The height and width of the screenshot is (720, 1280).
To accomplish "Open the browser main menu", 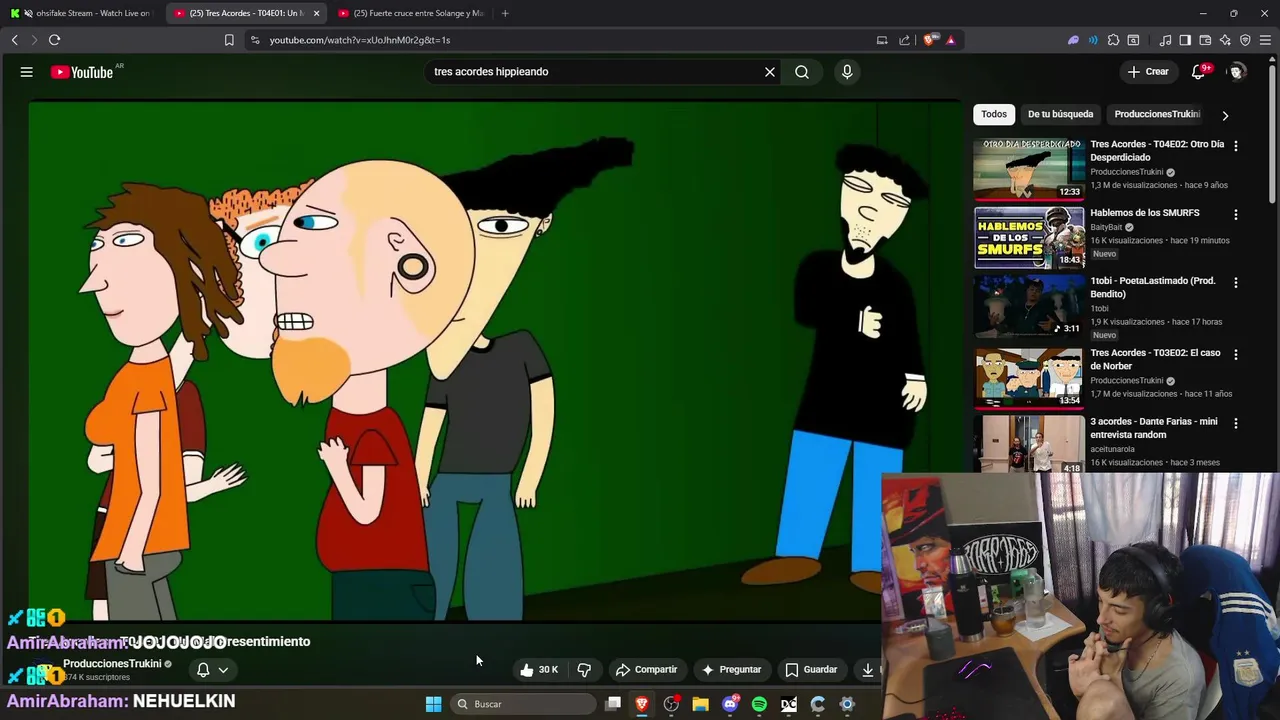I will (1266, 40).
